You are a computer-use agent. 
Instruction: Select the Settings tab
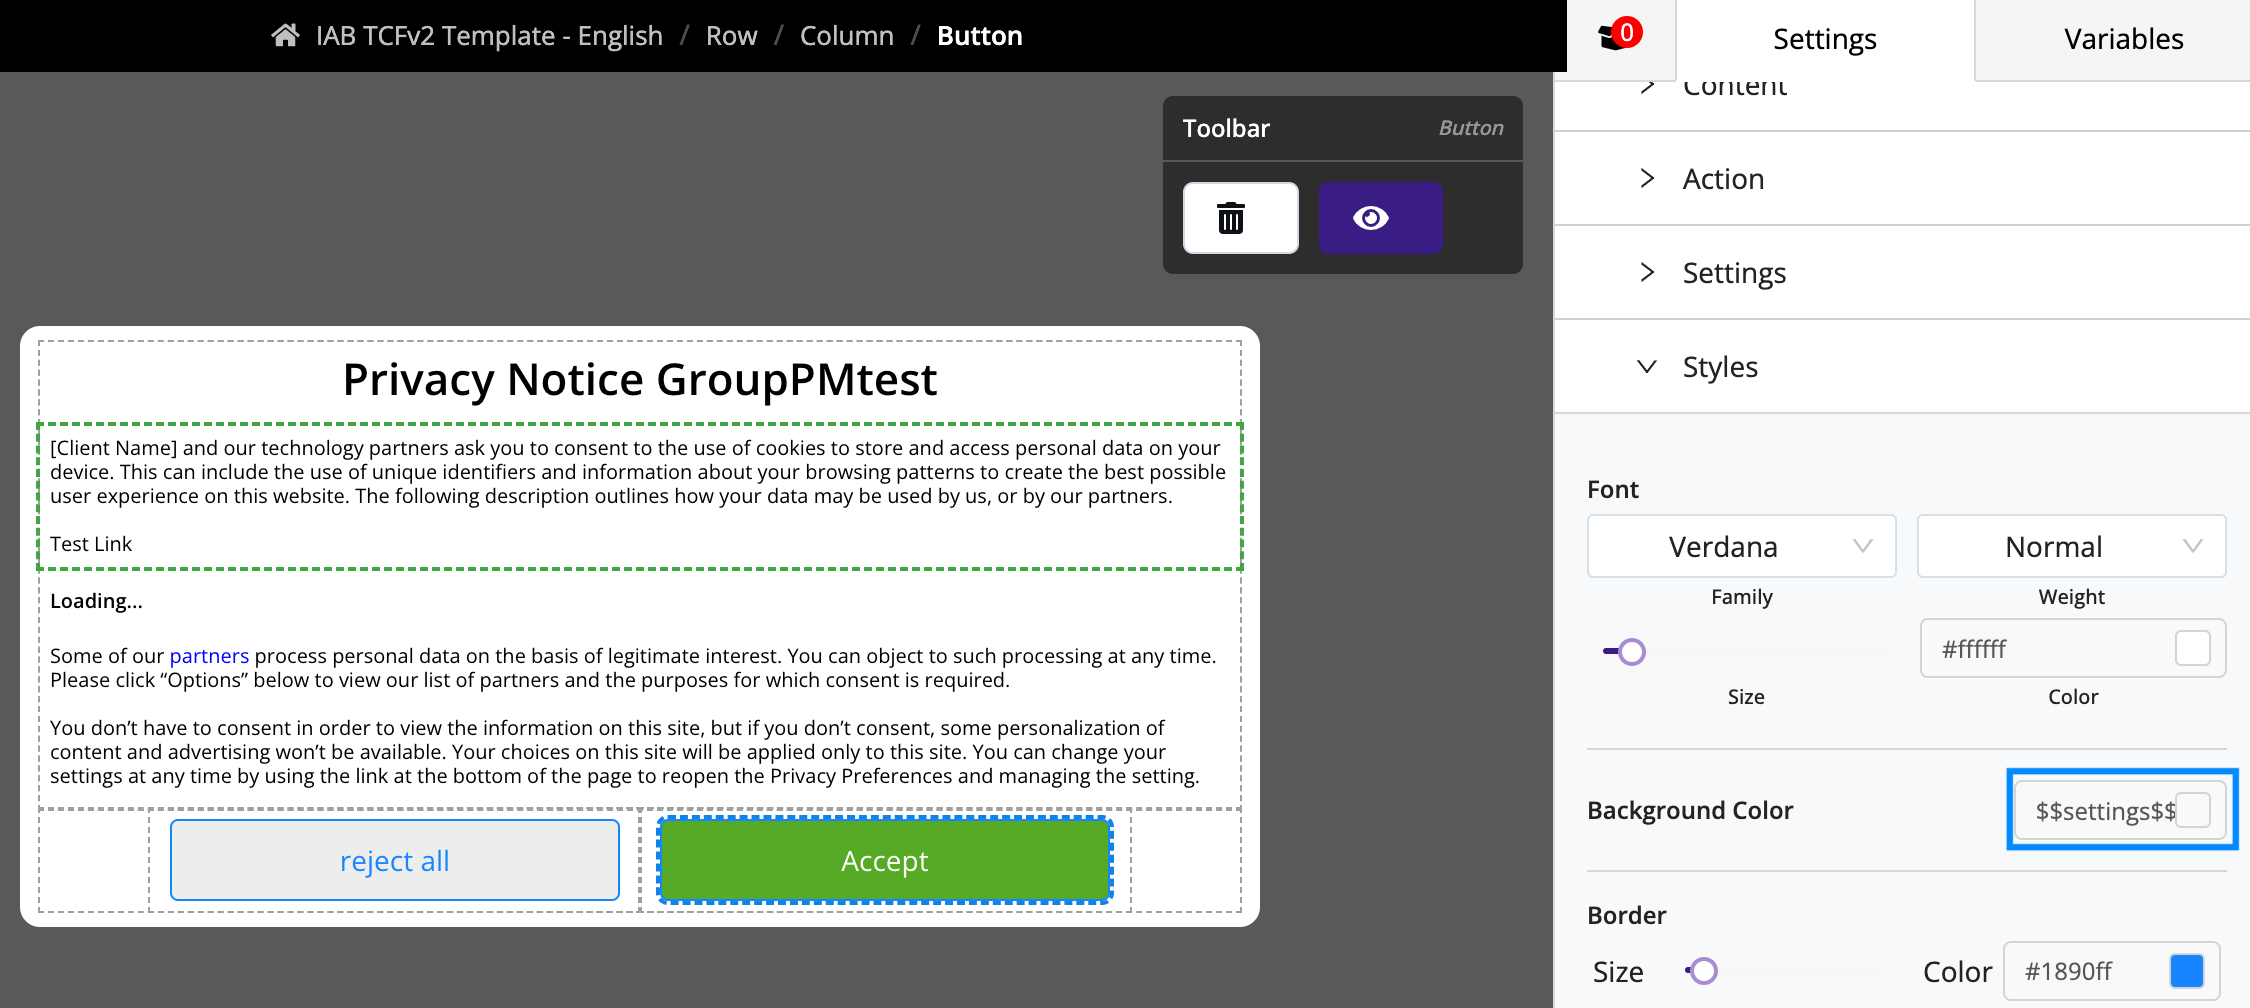coord(1824,40)
